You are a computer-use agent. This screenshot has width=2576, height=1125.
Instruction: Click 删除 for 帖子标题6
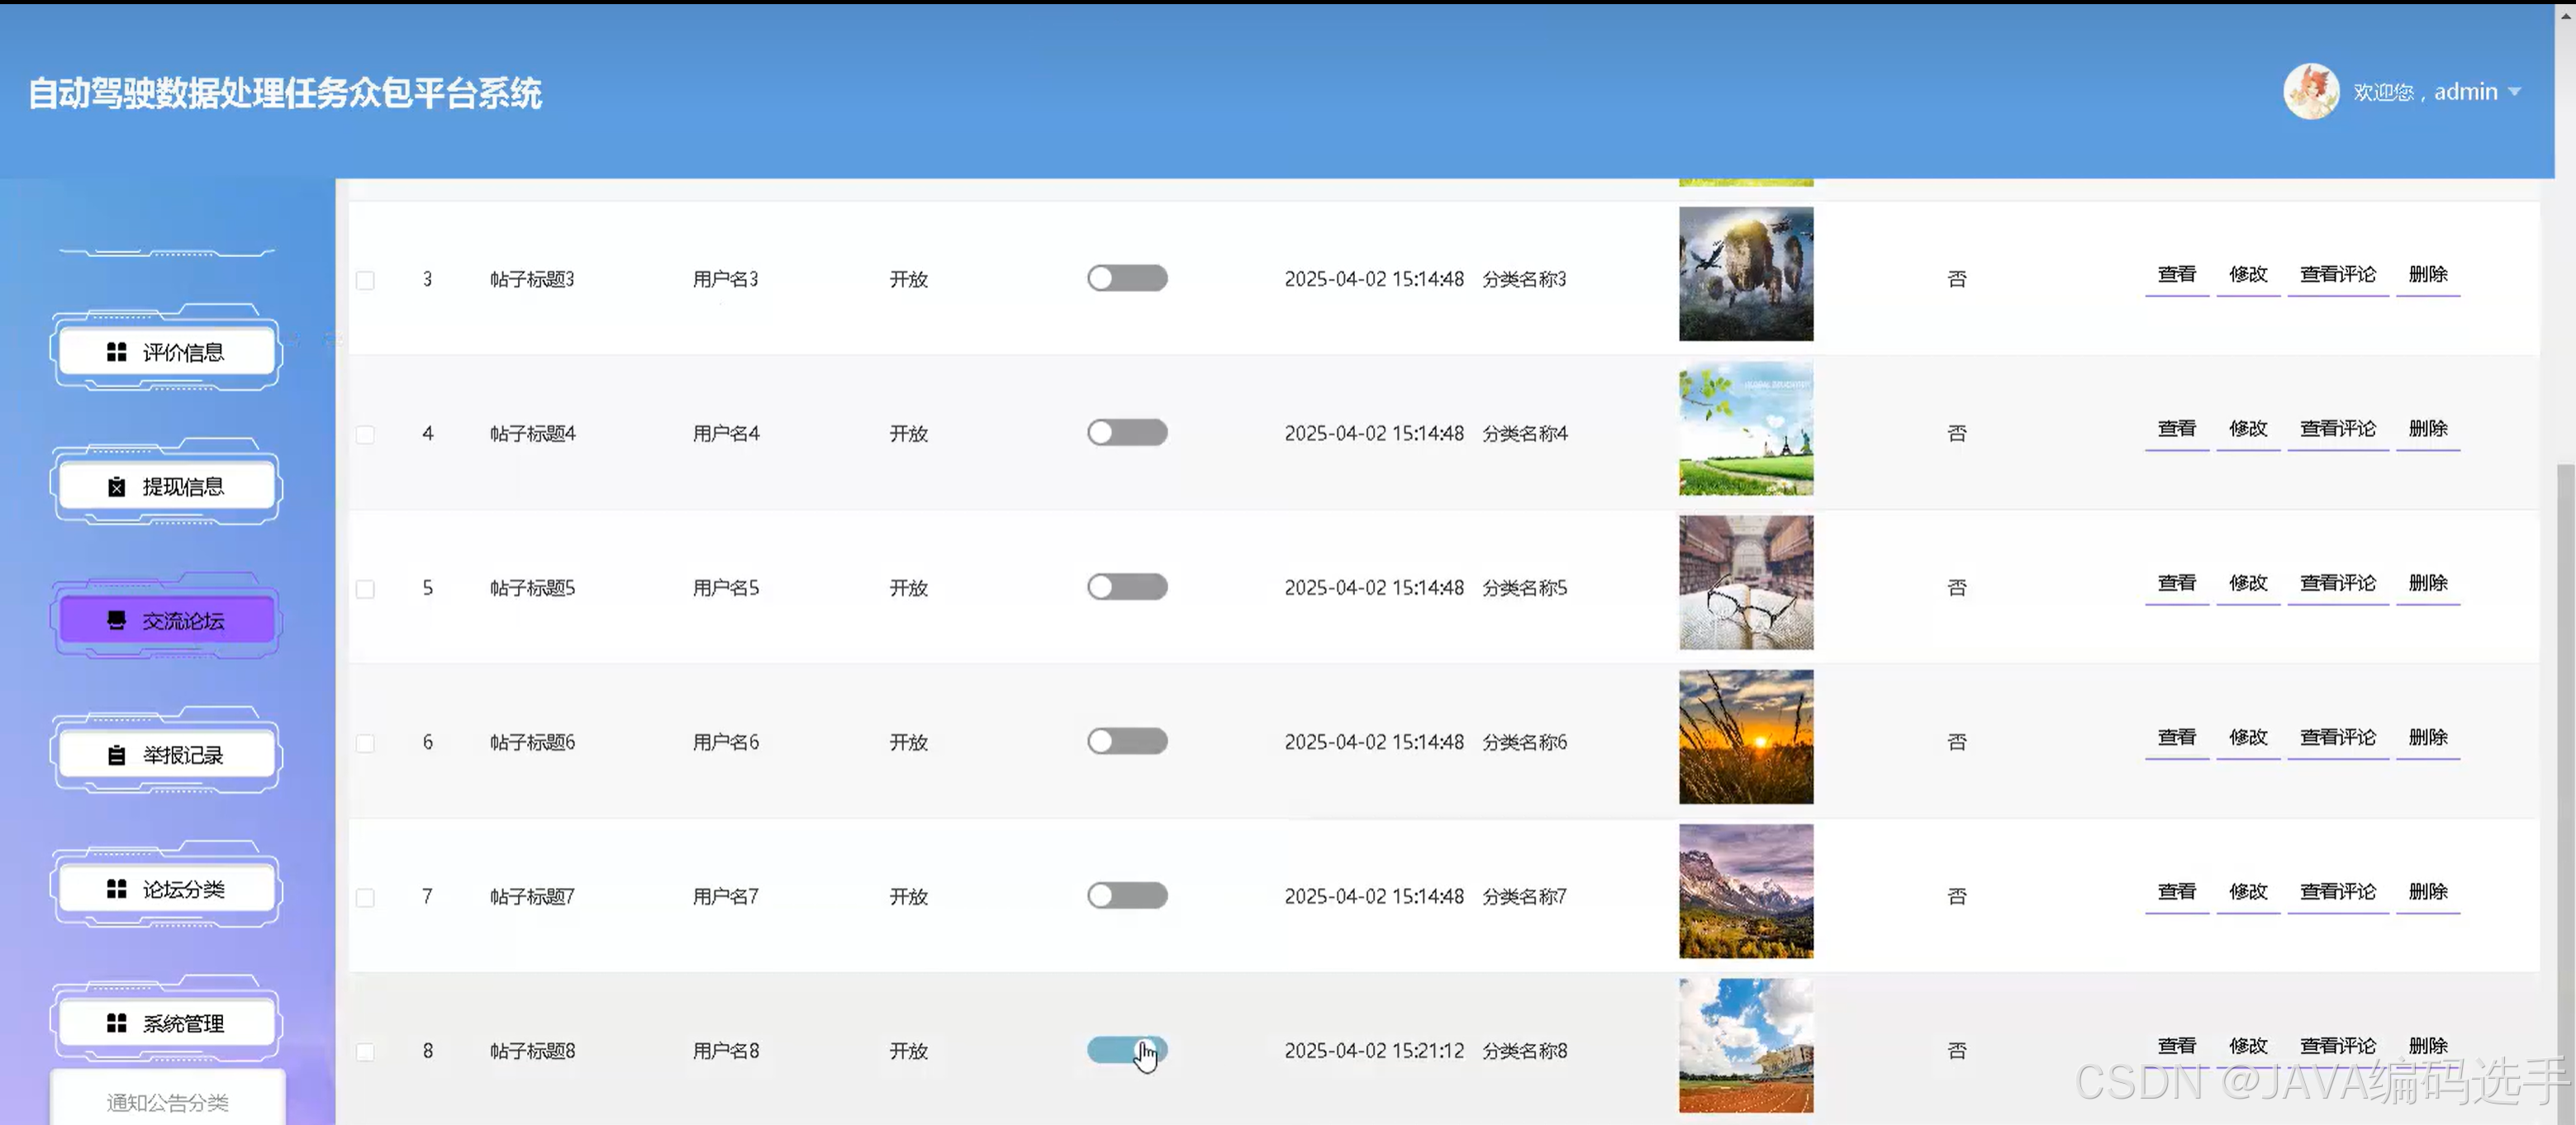(2427, 738)
